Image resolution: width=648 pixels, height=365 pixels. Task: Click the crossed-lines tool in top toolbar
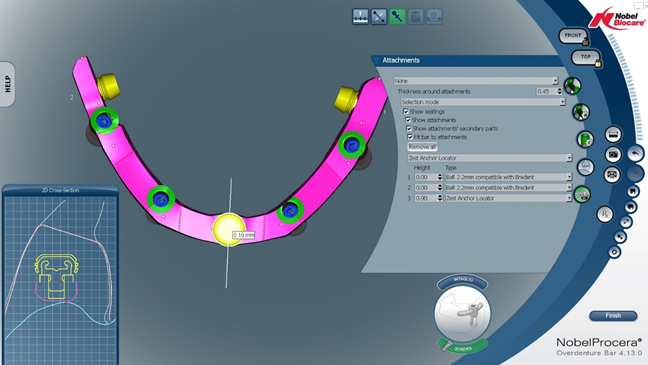(x=379, y=17)
